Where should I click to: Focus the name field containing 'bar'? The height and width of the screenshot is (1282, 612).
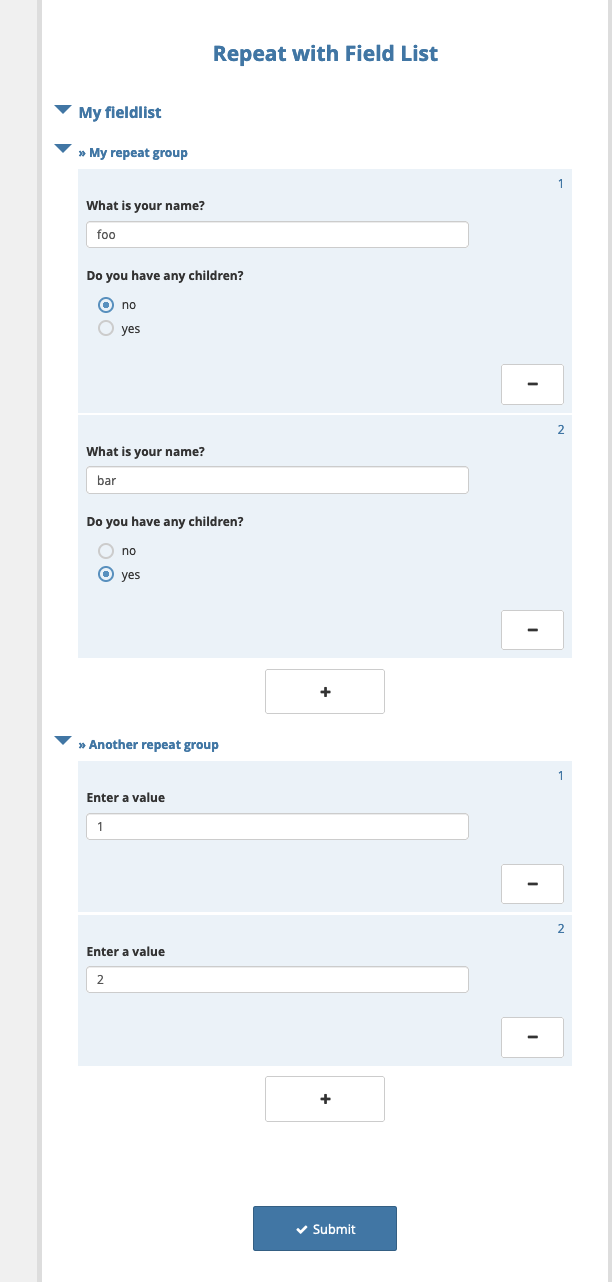click(x=277, y=481)
